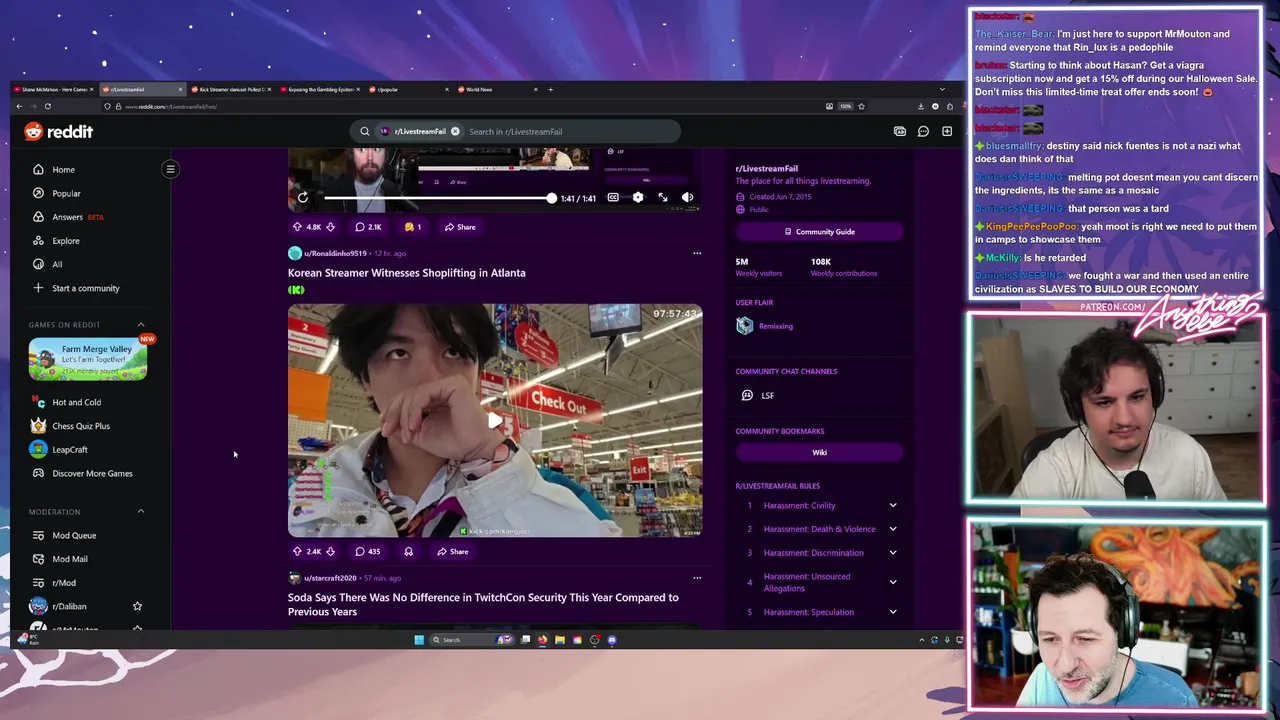Downvote the Korean Streamer post
Viewport: 1280px width, 720px height.
(x=330, y=551)
